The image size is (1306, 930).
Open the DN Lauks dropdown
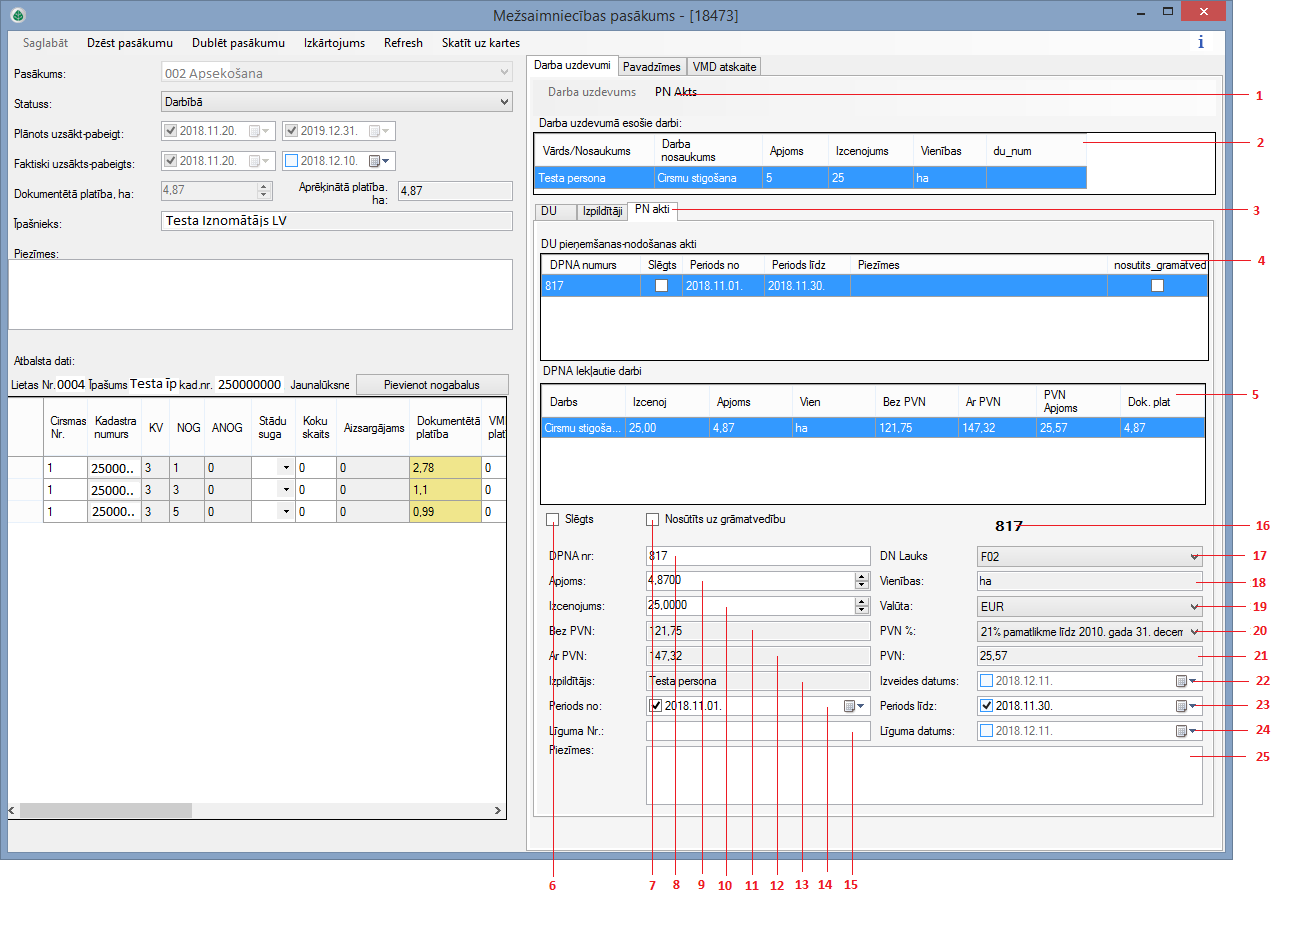[x=1194, y=555]
